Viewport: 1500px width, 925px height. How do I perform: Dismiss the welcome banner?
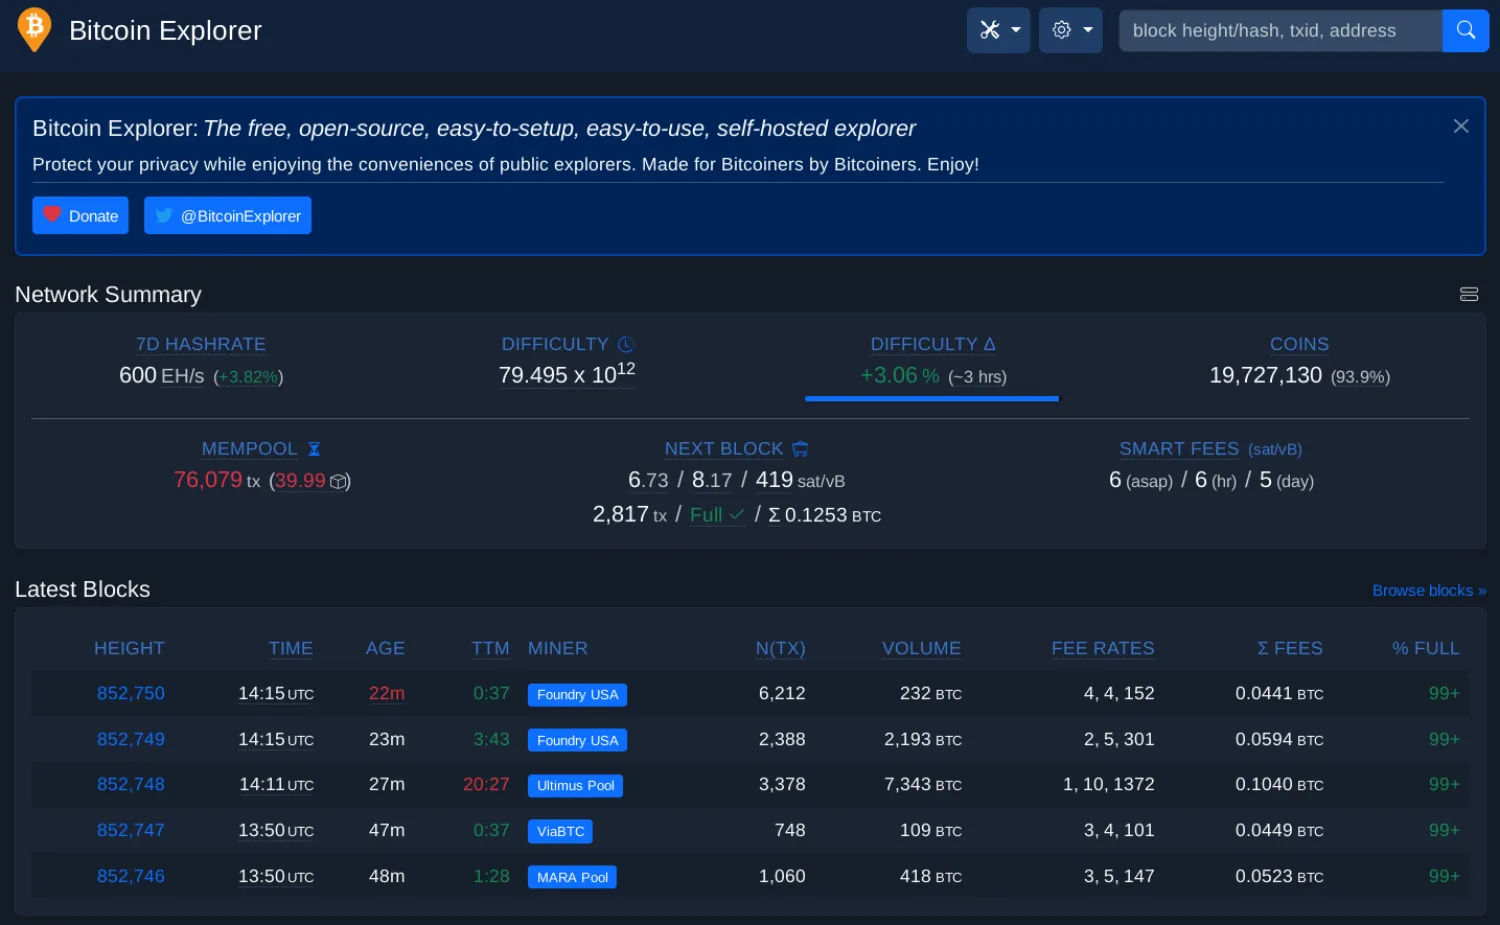[1461, 126]
